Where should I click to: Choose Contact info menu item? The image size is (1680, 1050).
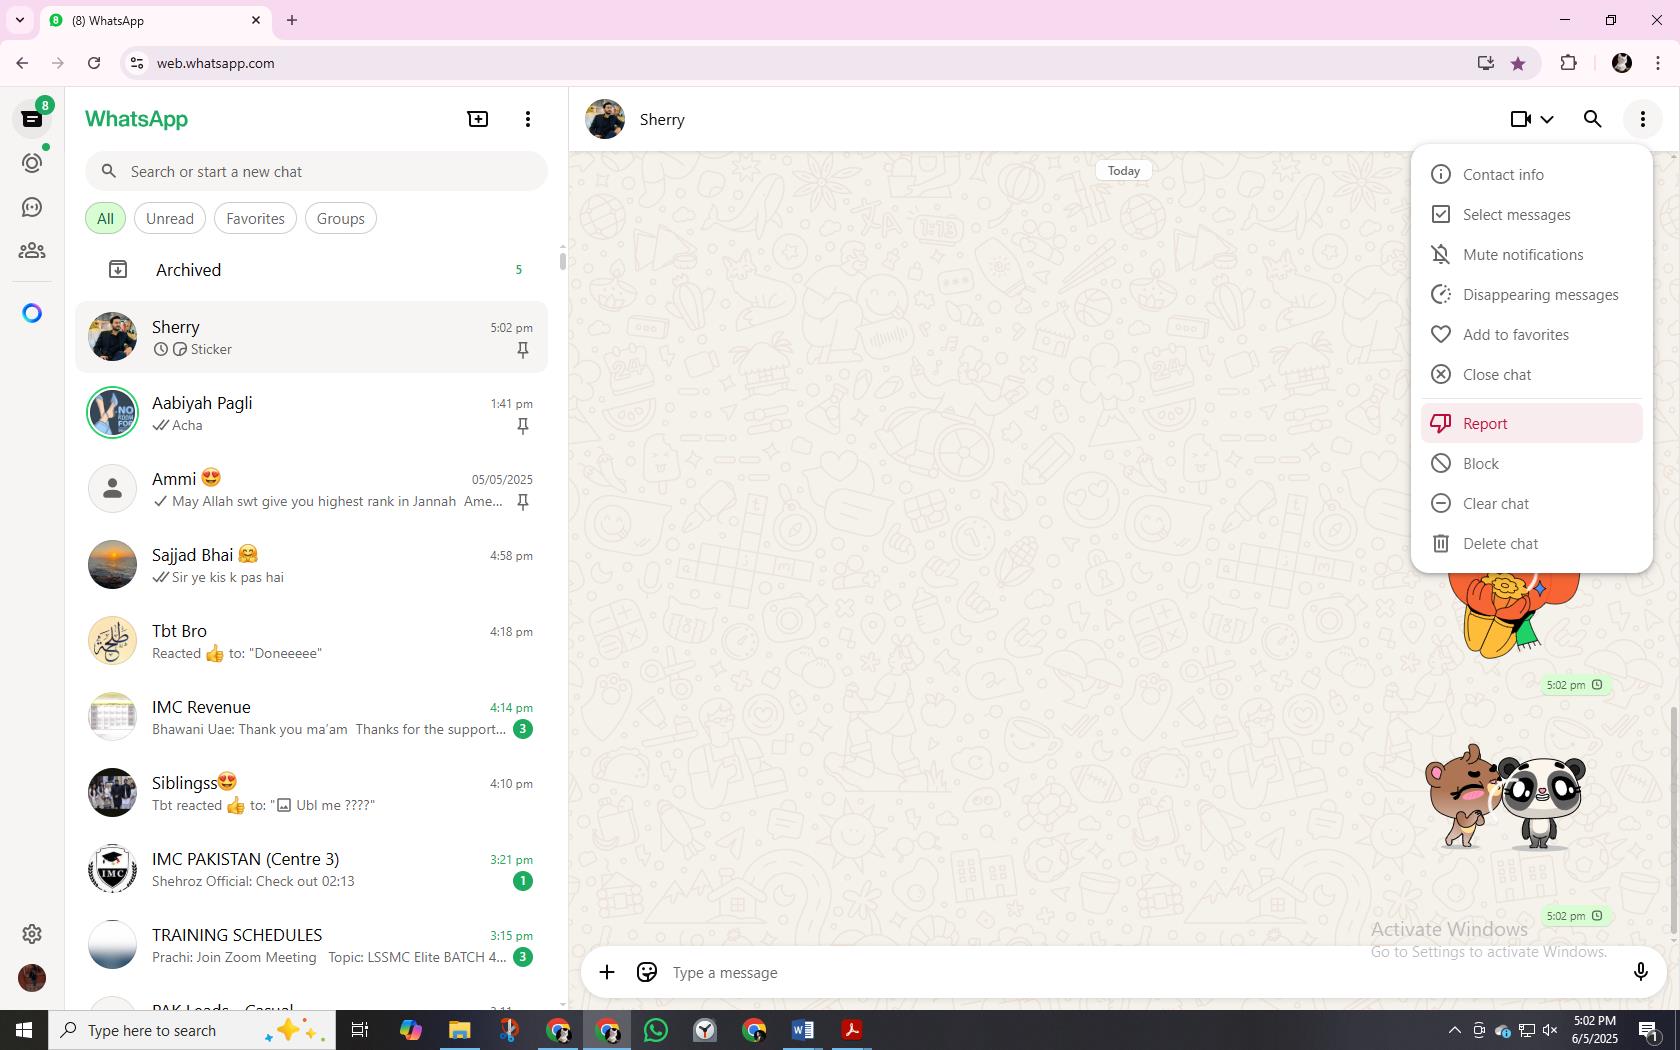[x=1531, y=175]
